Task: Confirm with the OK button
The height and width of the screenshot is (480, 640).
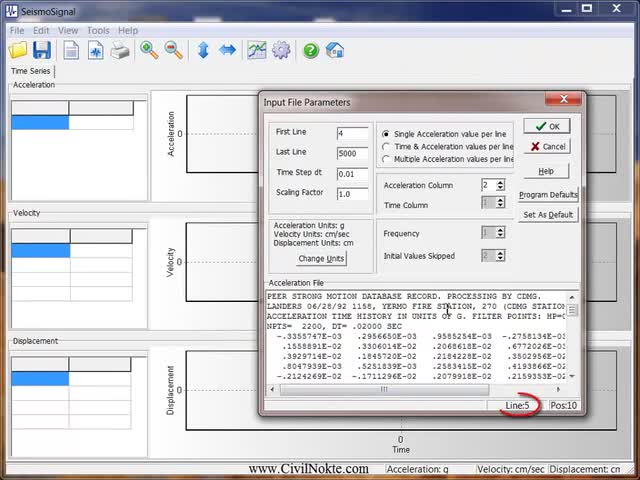Action: tap(547, 126)
